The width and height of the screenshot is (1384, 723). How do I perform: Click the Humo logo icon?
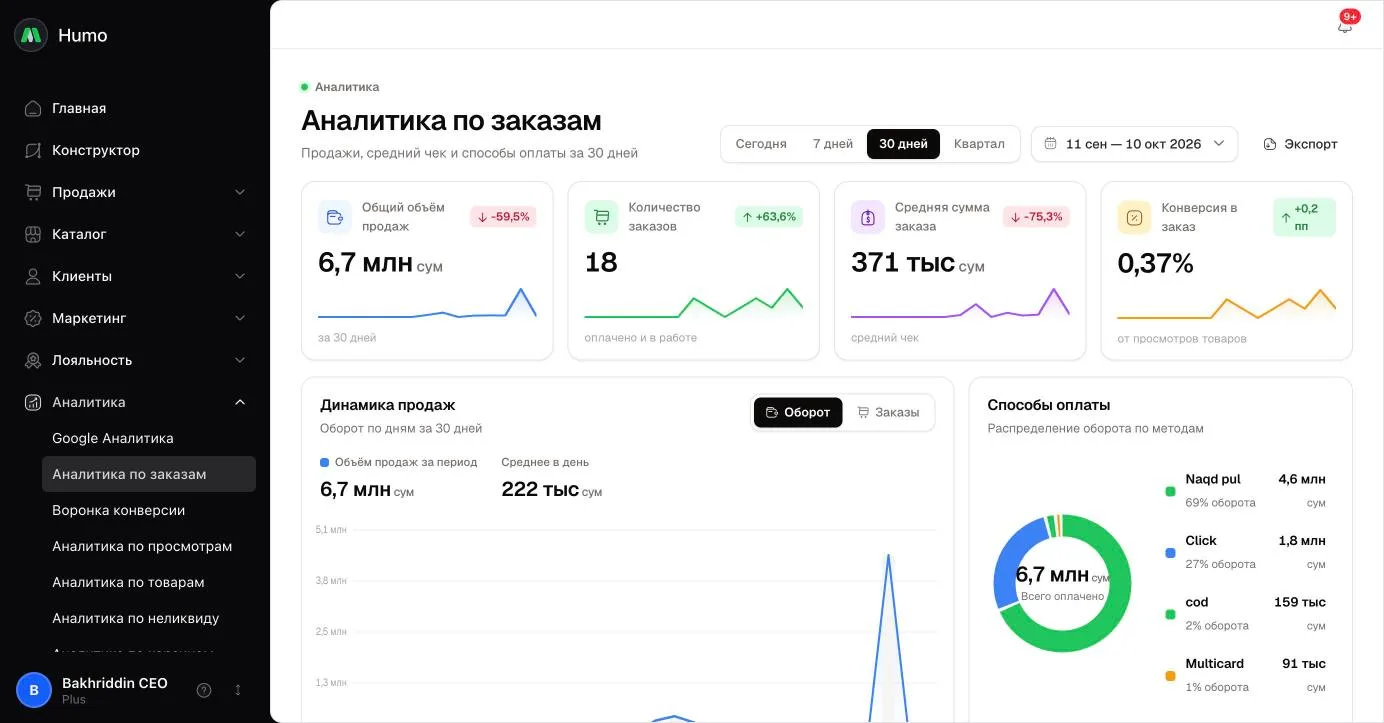[31, 35]
